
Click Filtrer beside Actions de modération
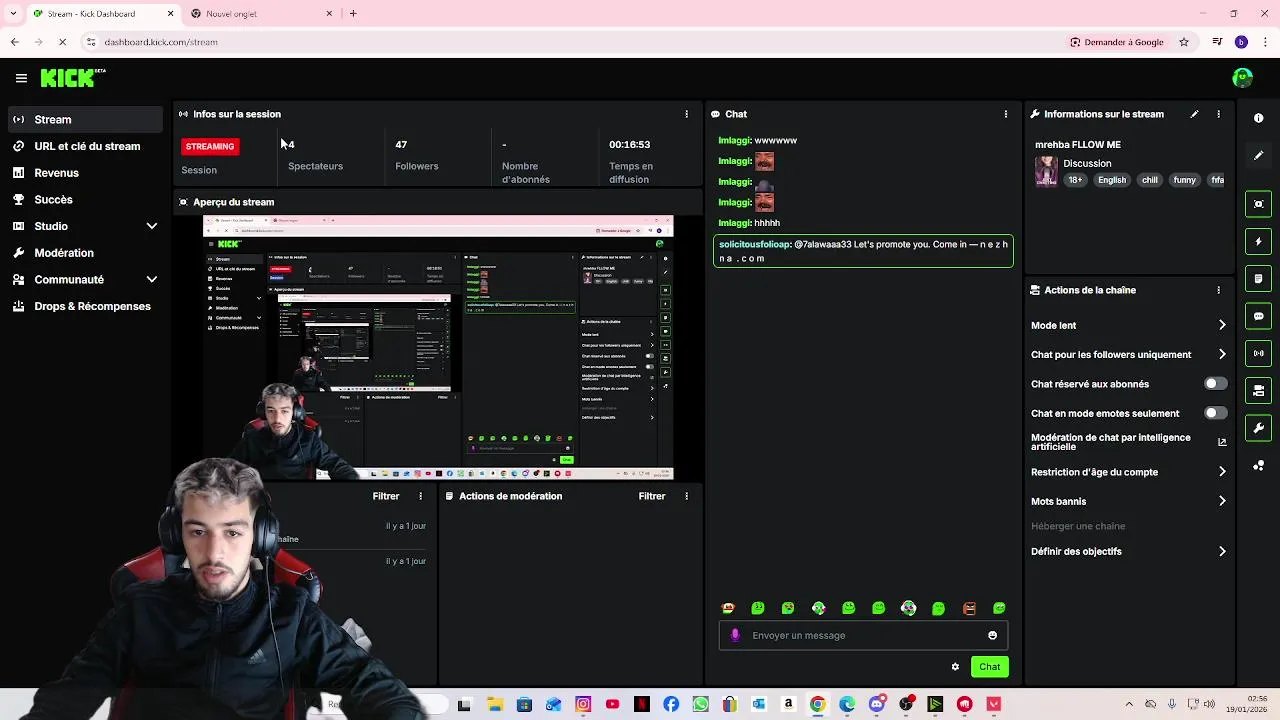[x=652, y=496]
